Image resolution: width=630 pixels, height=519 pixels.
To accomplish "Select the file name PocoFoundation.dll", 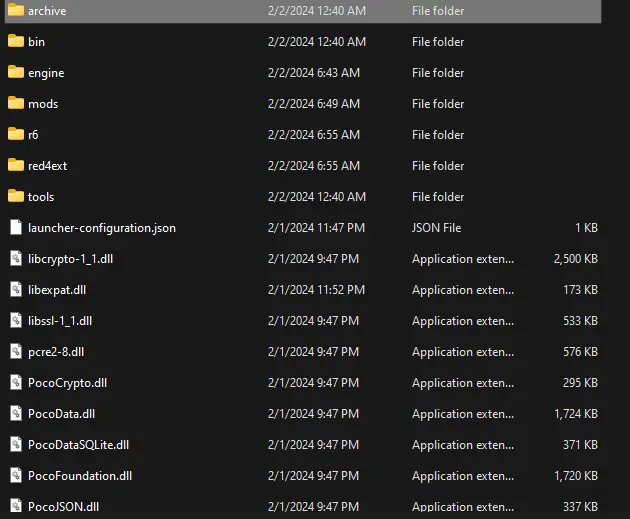I will pyautogui.click(x=80, y=476).
